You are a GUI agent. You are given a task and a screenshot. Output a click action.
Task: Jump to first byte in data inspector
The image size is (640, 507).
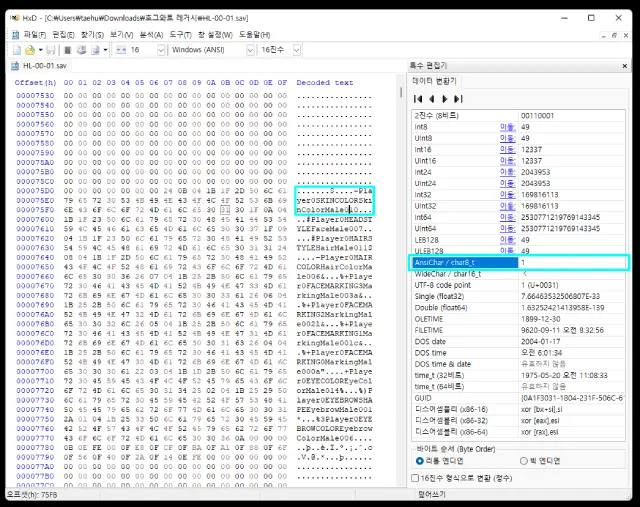pyautogui.click(x=418, y=99)
